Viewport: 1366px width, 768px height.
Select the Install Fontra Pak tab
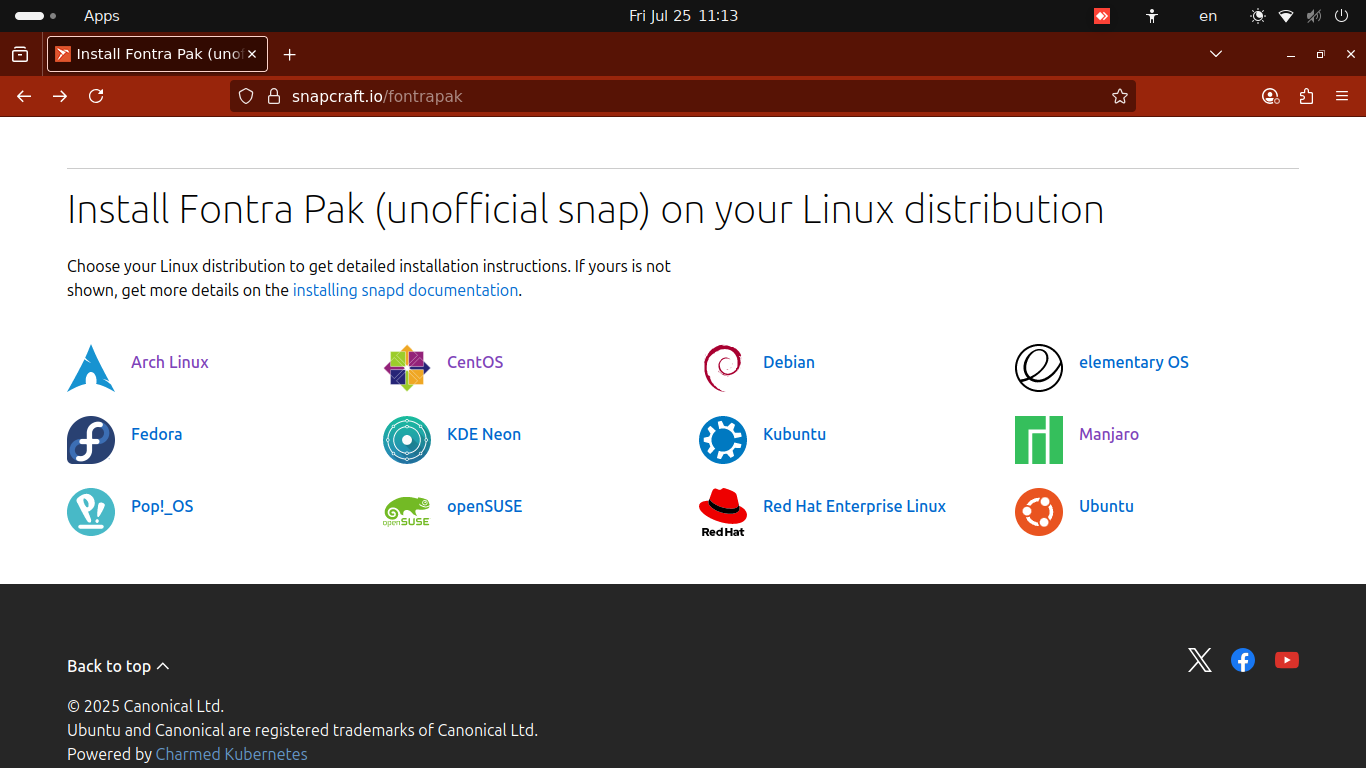158,54
